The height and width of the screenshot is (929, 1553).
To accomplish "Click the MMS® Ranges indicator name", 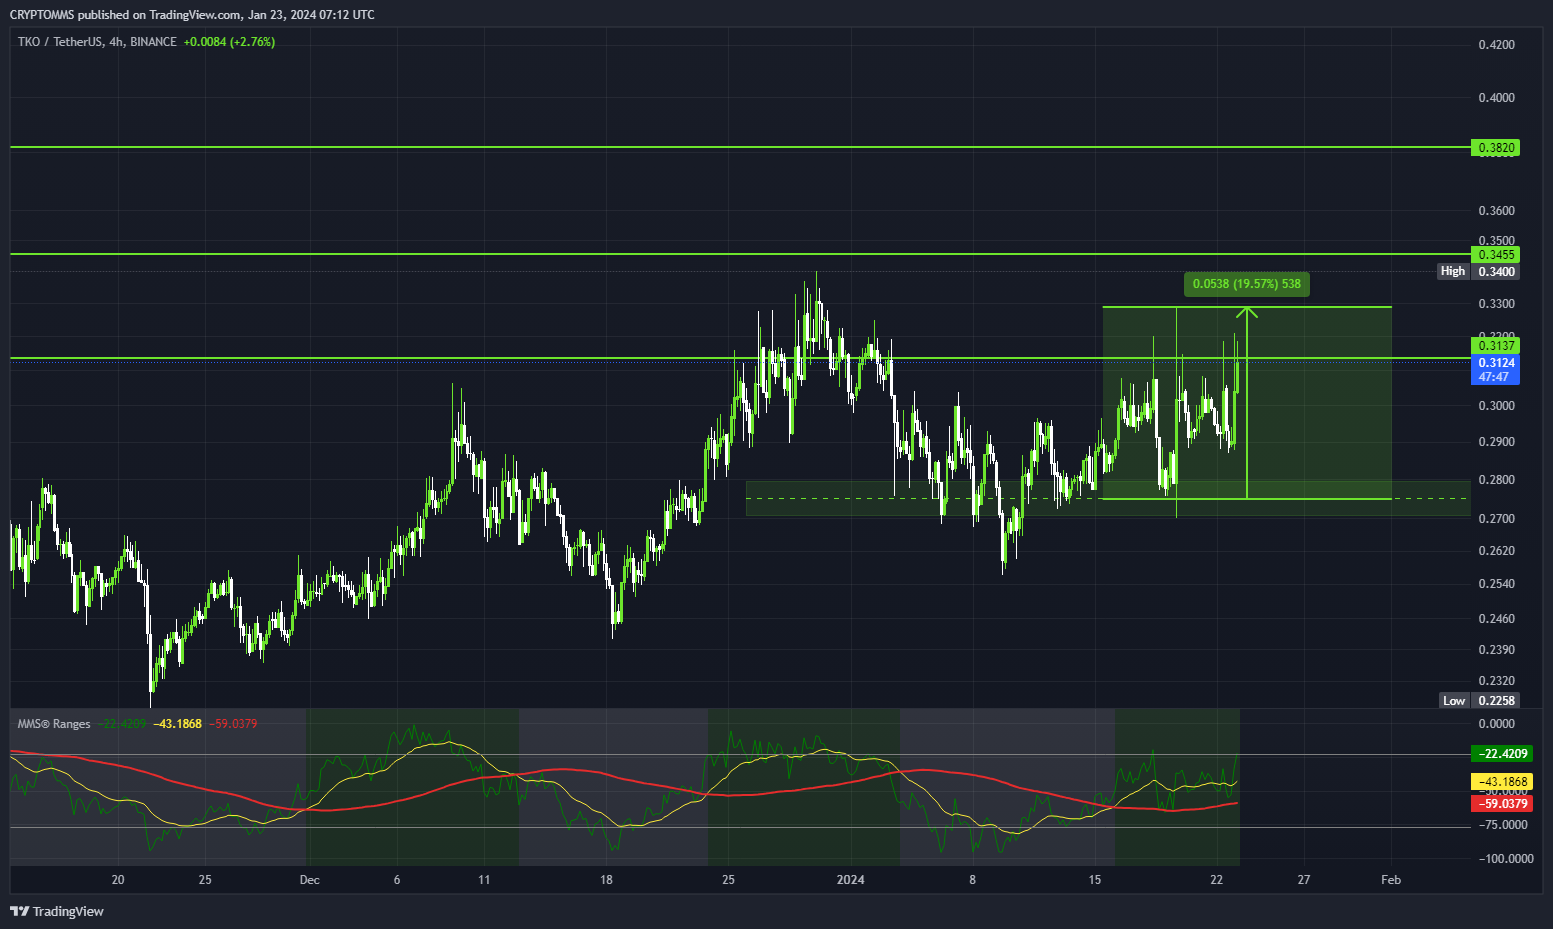I will [54, 724].
